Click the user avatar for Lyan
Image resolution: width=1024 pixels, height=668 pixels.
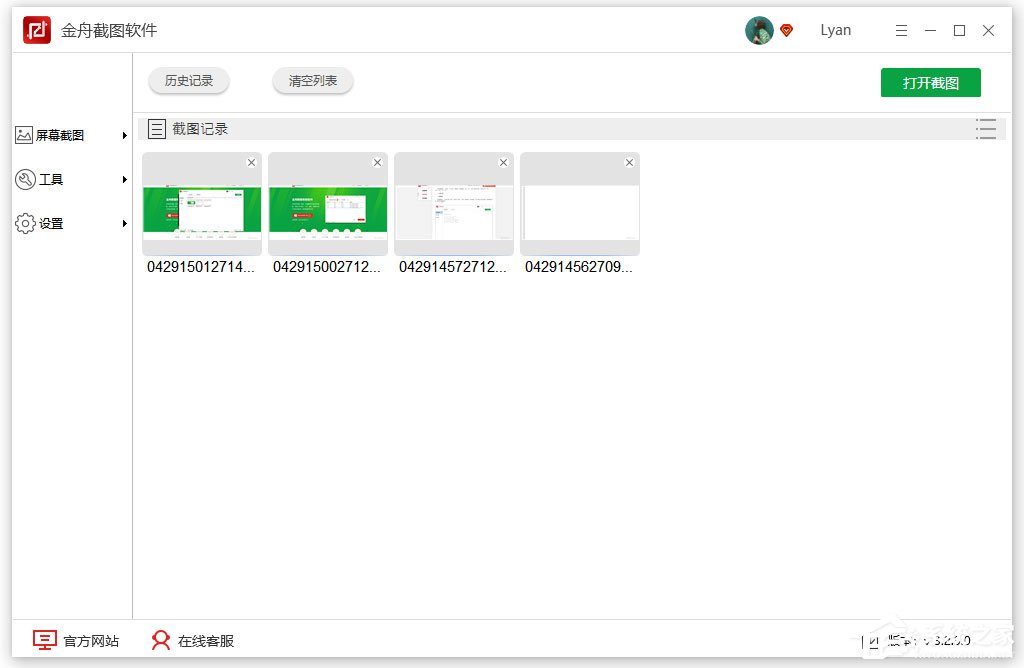click(x=759, y=30)
